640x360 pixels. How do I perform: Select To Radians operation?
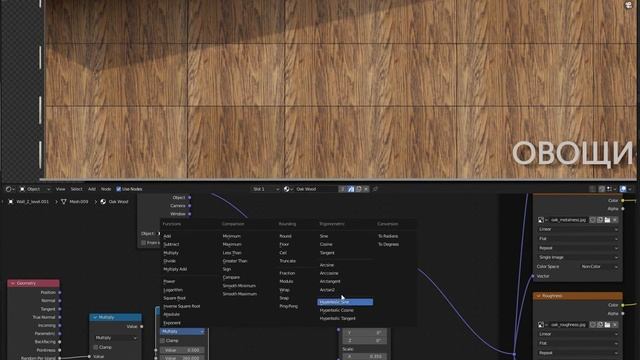388,236
